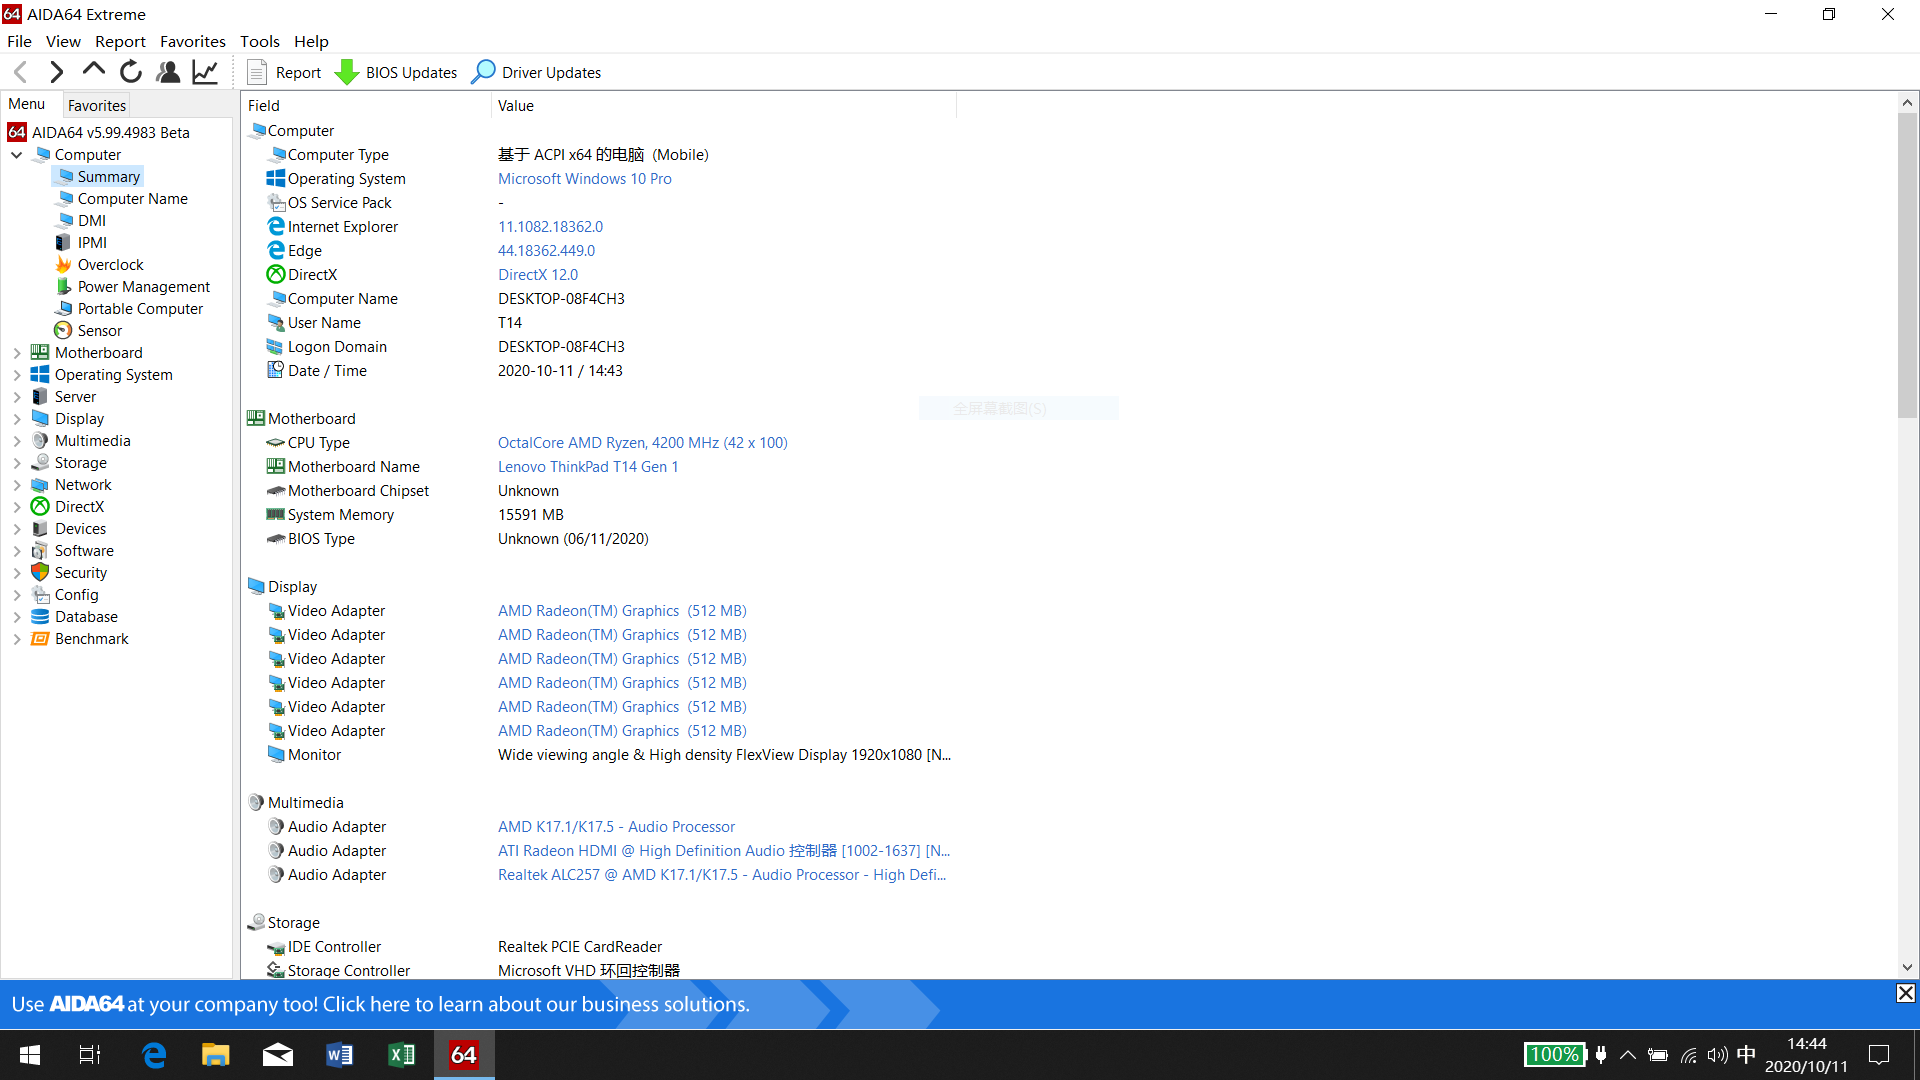Open the graph chart toolbar icon
The height and width of the screenshot is (1080, 1920).
(205, 72)
